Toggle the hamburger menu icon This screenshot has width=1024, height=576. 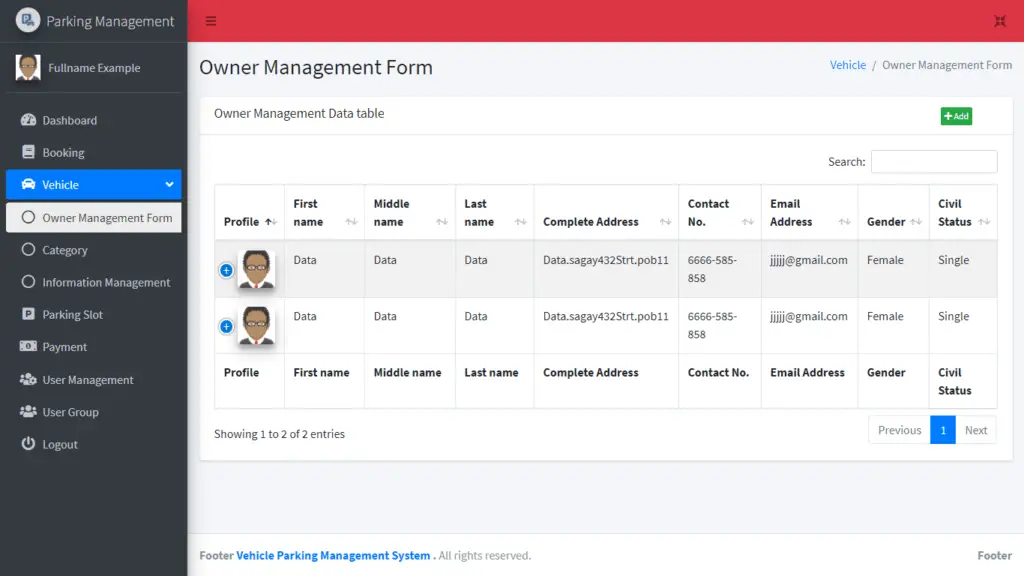pos(209,20)
